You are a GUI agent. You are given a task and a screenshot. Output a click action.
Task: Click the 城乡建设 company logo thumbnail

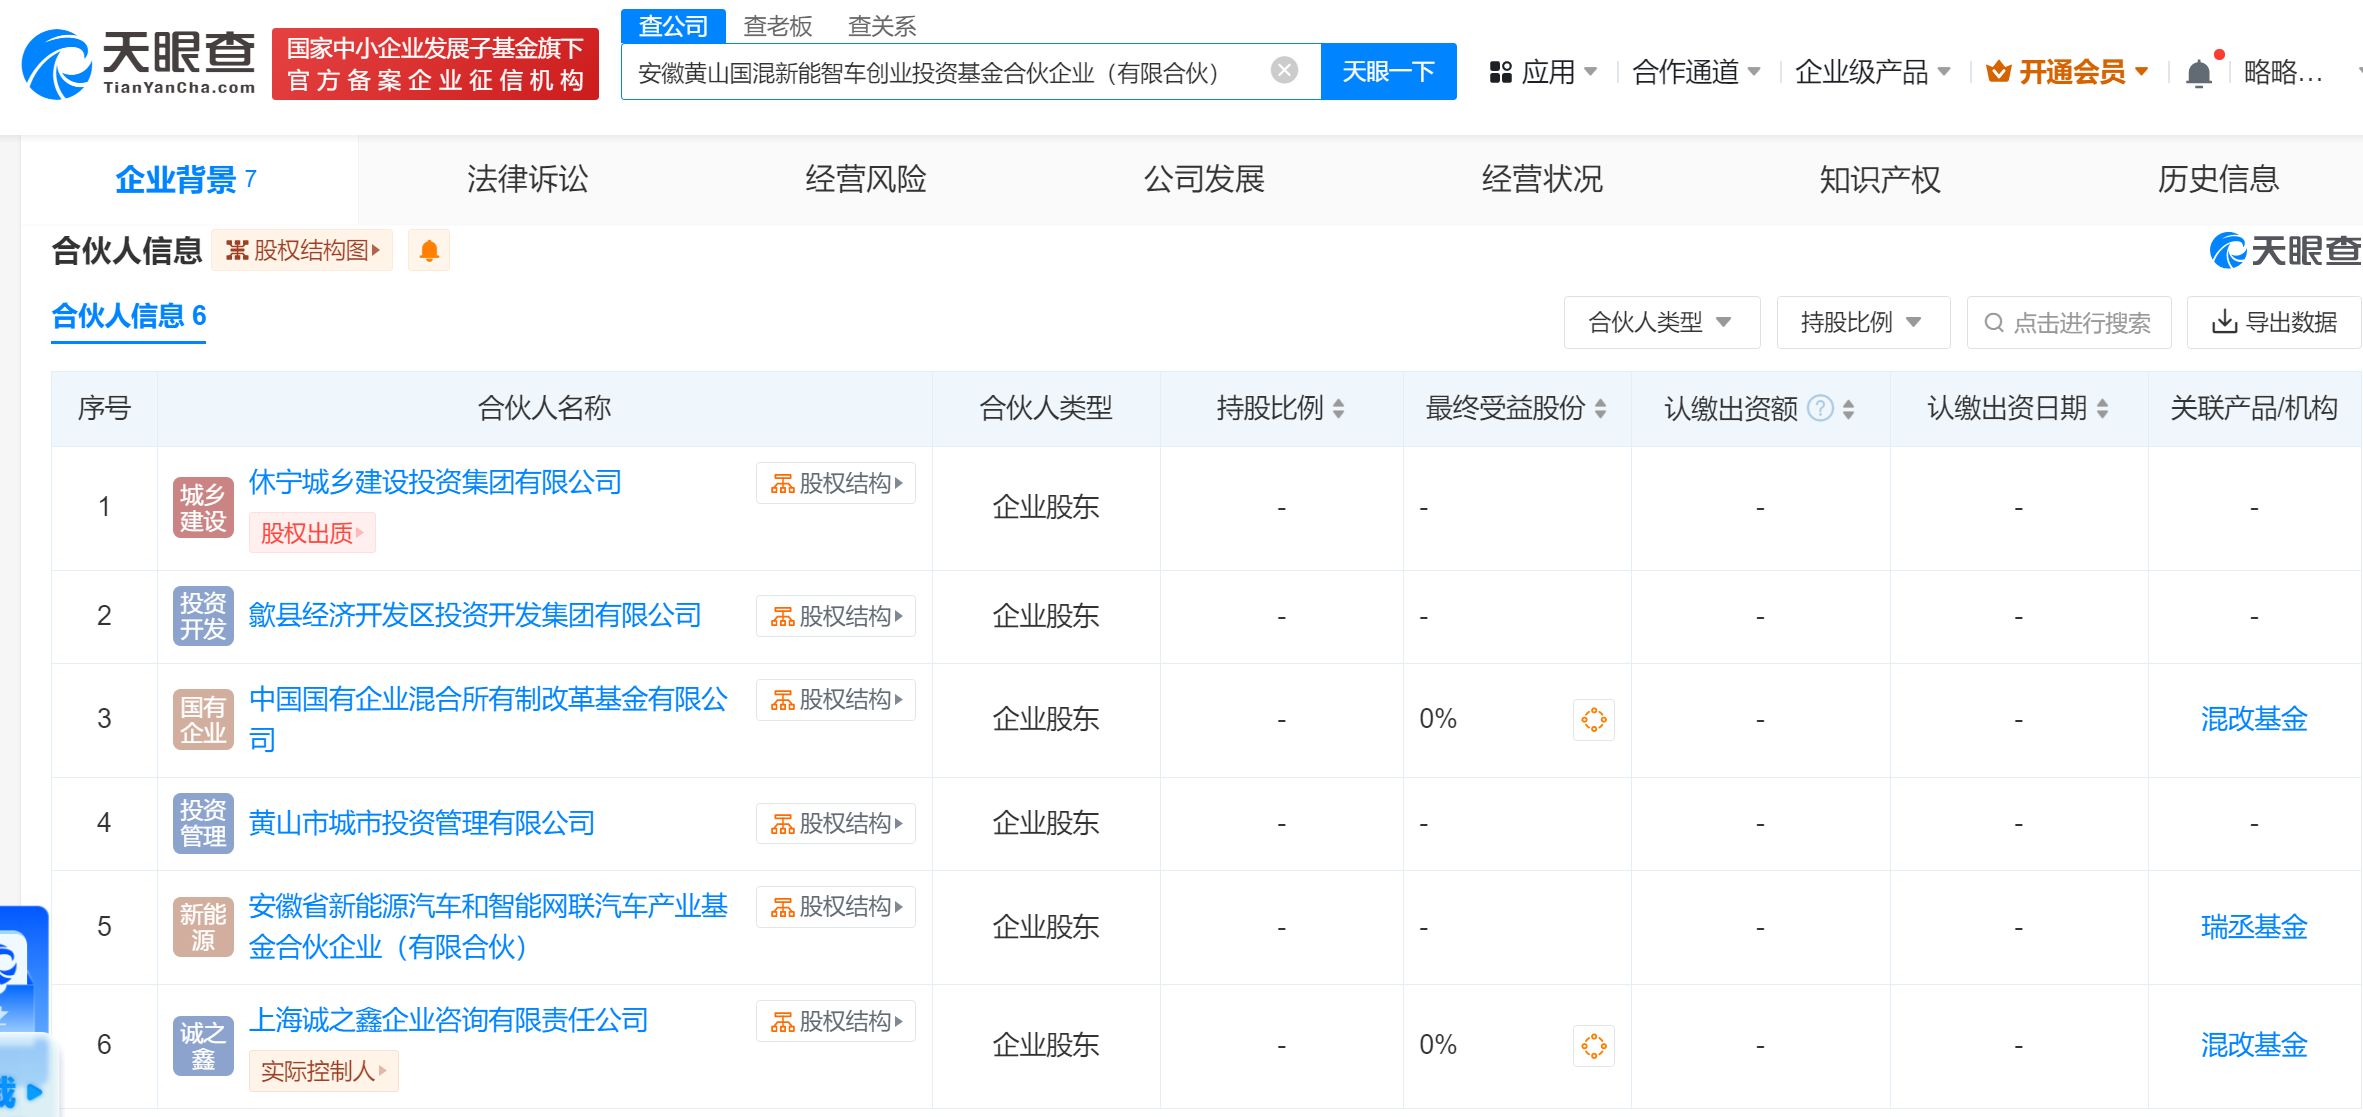[203, 508]
